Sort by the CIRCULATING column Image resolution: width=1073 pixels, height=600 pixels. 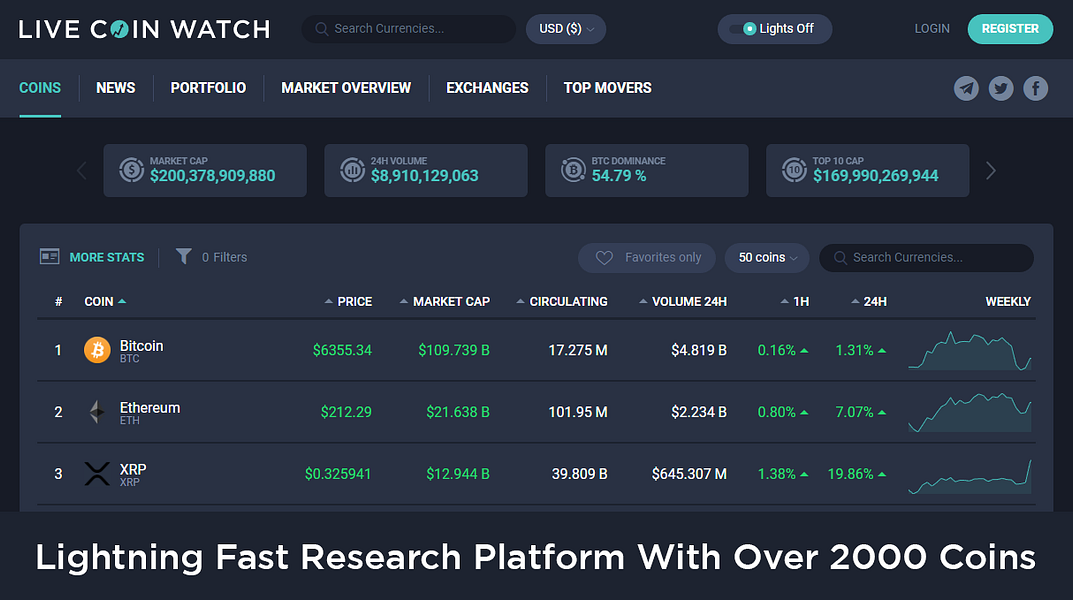pyautogui.click(x=562, y=302)
